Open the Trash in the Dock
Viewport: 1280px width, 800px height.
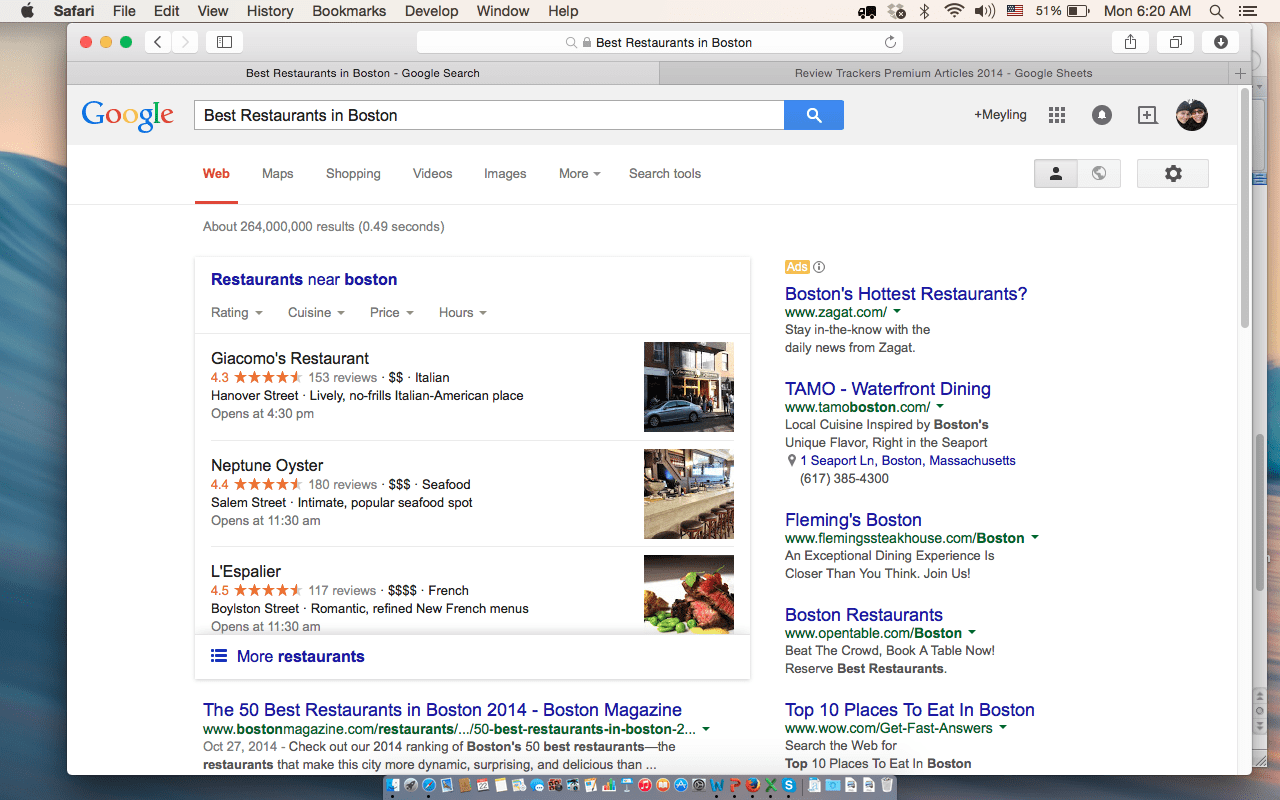pyautogui.click(x=886, y=786)
